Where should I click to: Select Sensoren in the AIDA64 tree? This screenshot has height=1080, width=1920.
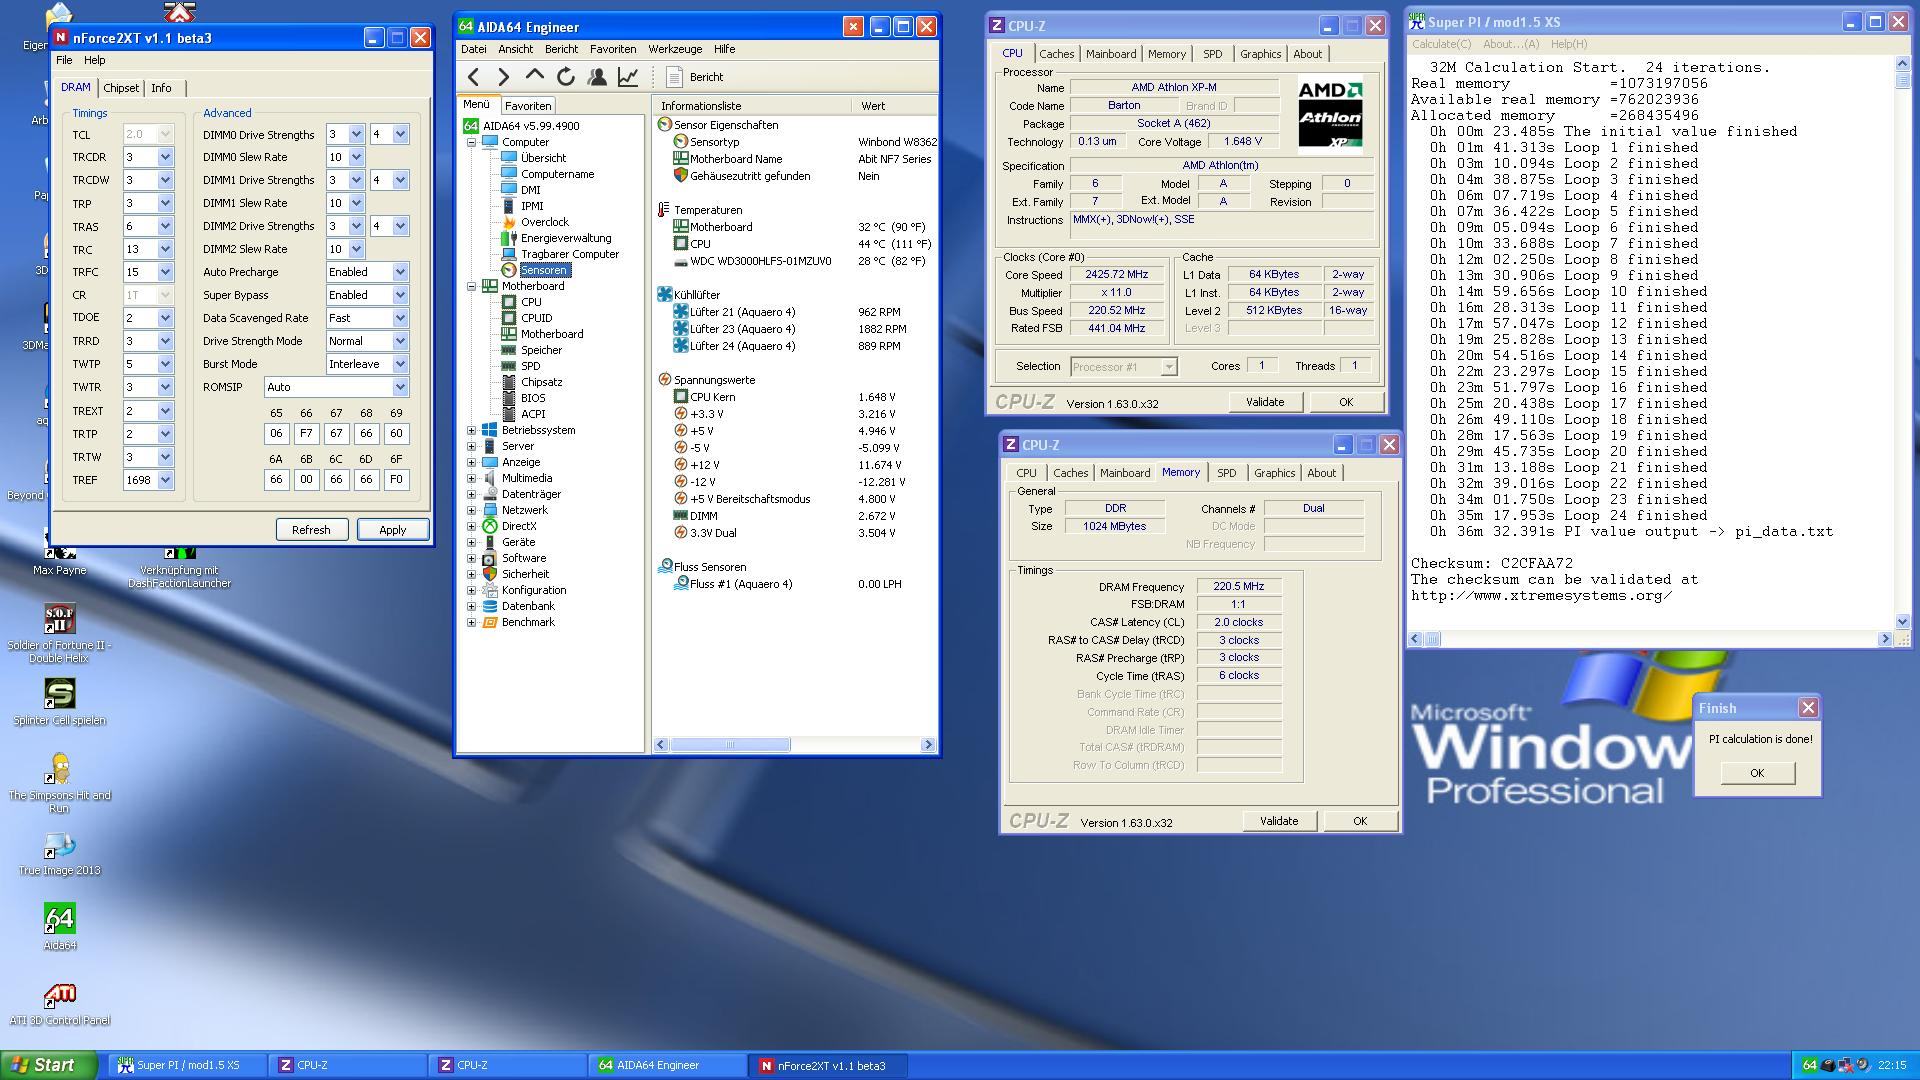543,270
